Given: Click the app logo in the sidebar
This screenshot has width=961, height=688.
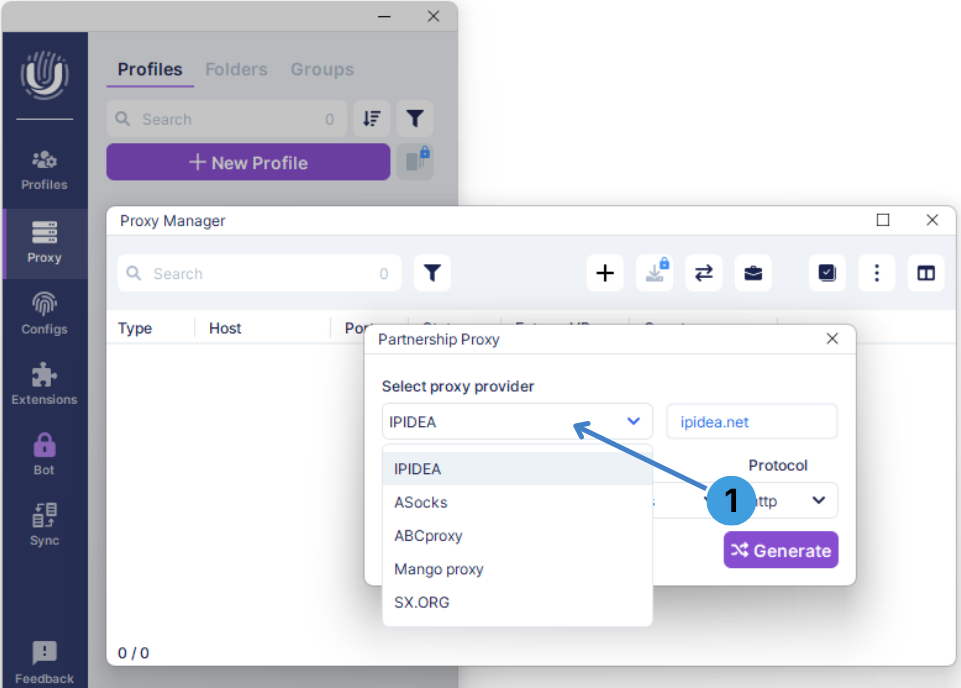Looking at the screenshot, I should click(44, 75).
